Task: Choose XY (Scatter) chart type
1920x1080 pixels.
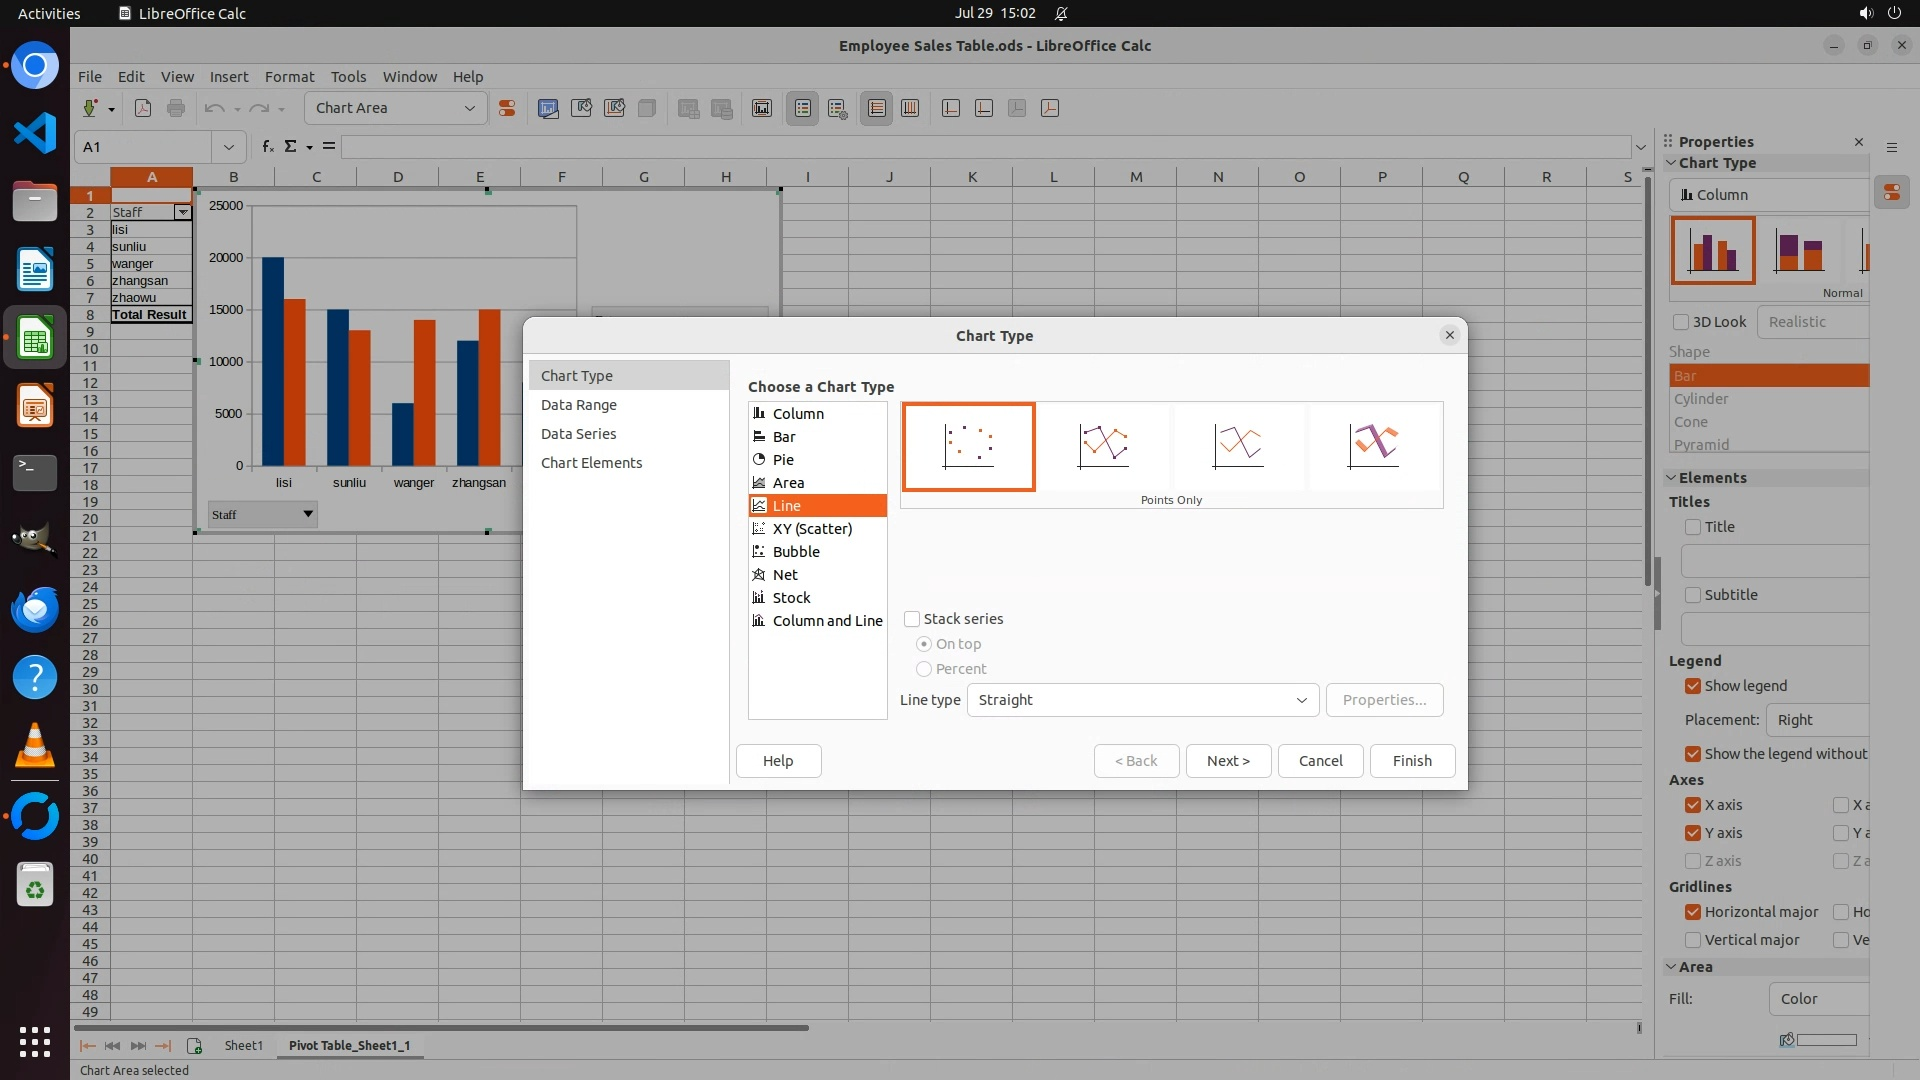Action: 811,529
